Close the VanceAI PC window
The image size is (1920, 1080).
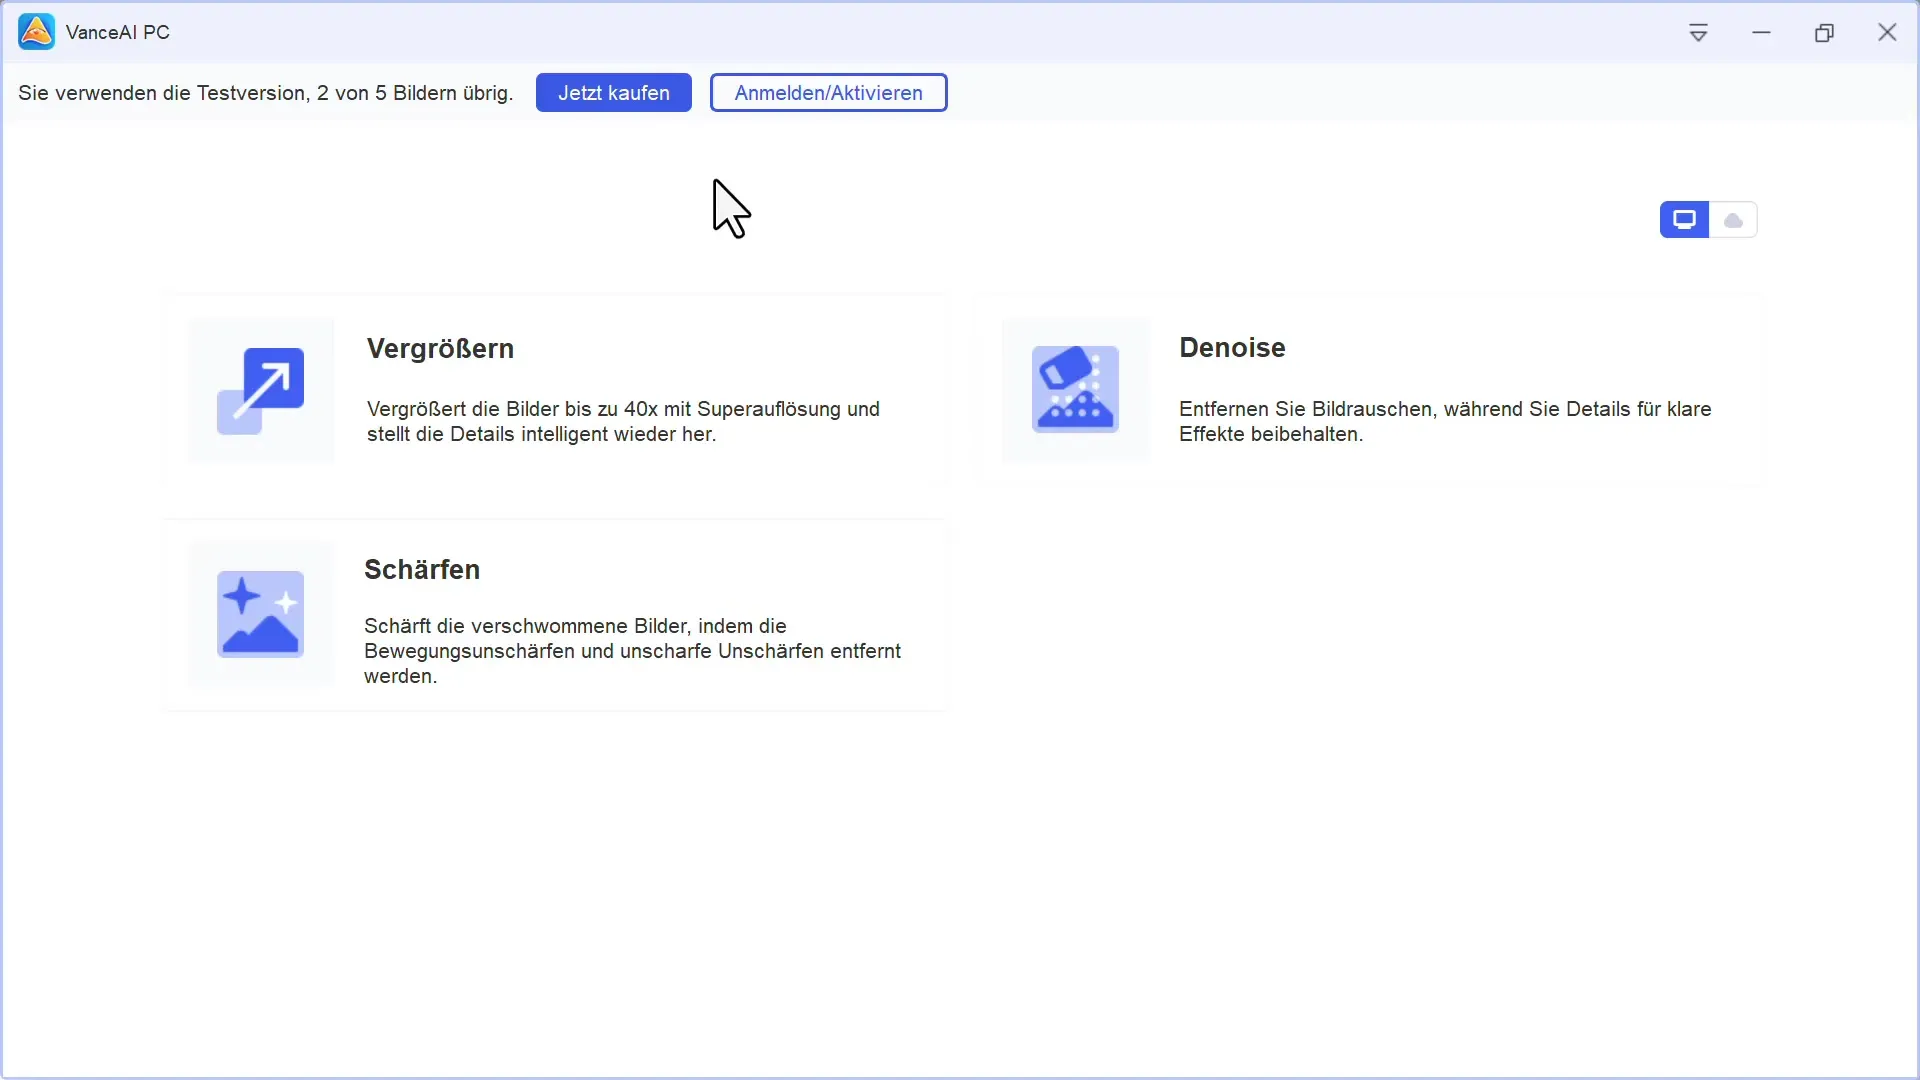coord(1888,33)
